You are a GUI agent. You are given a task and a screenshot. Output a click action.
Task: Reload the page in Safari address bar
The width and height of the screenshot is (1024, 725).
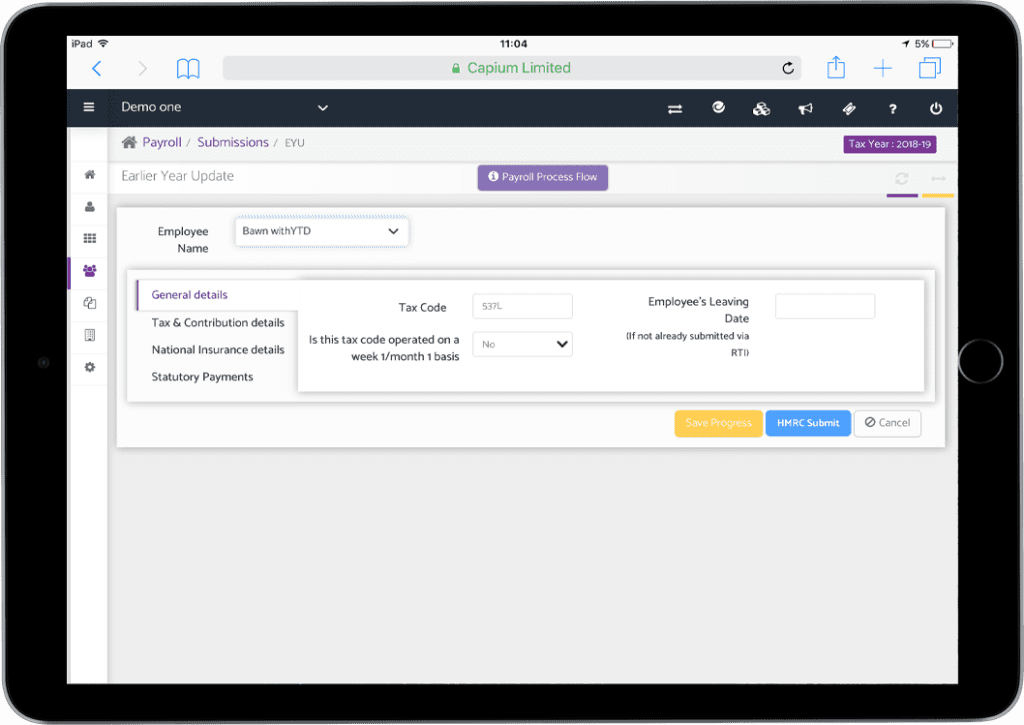(x=788, y=68)
